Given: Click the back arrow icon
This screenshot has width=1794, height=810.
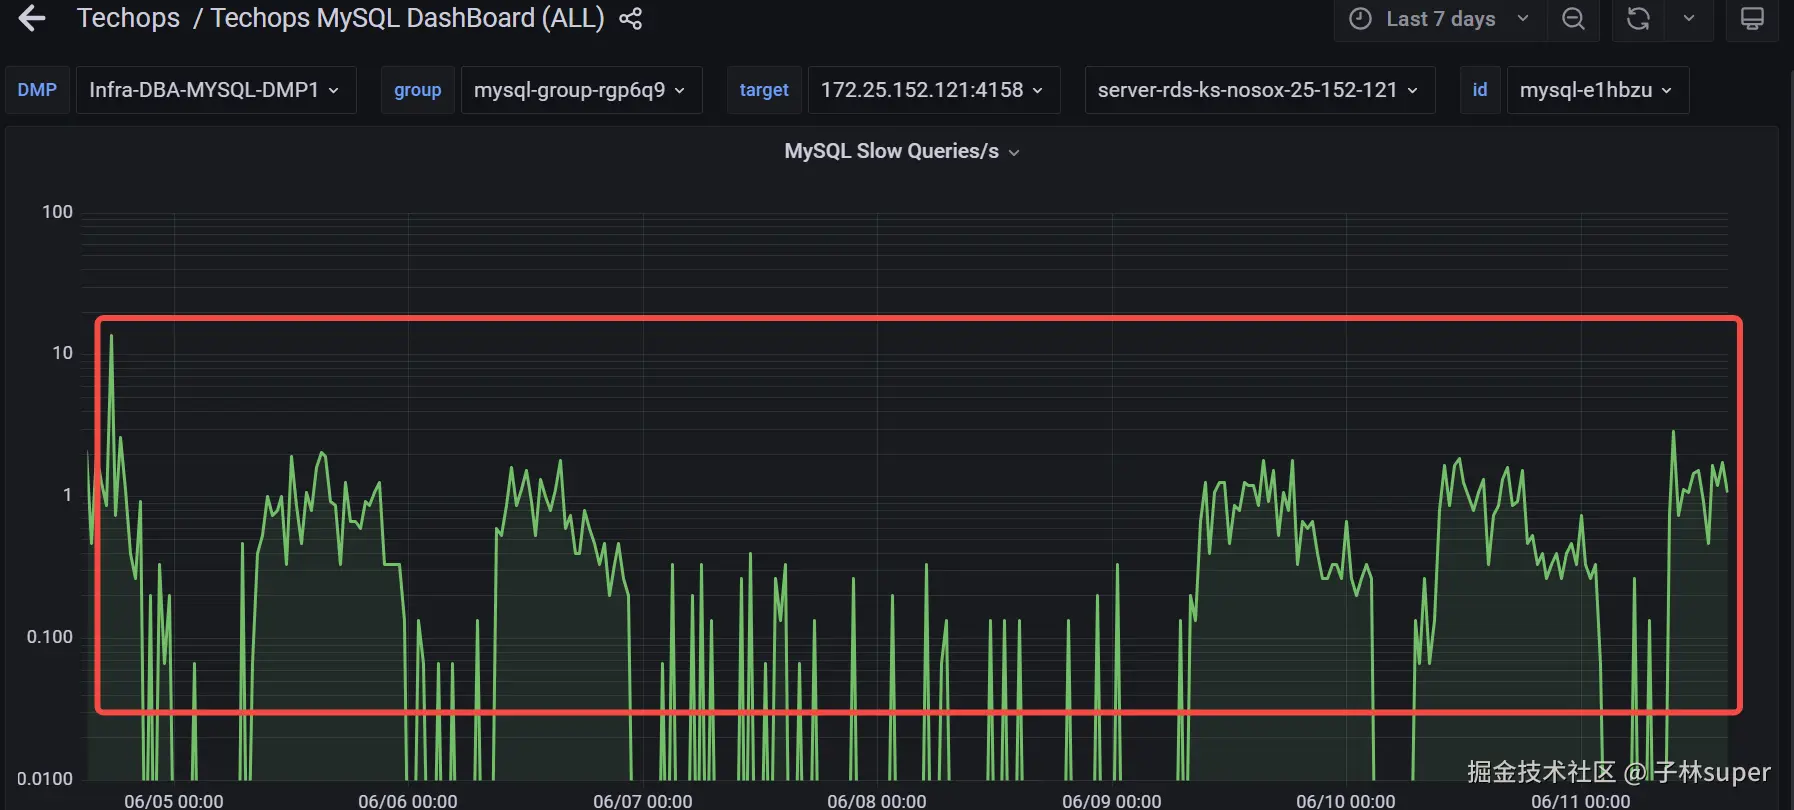Looking at the screenshot, I should pyautogui.click(x=32, y=18).
